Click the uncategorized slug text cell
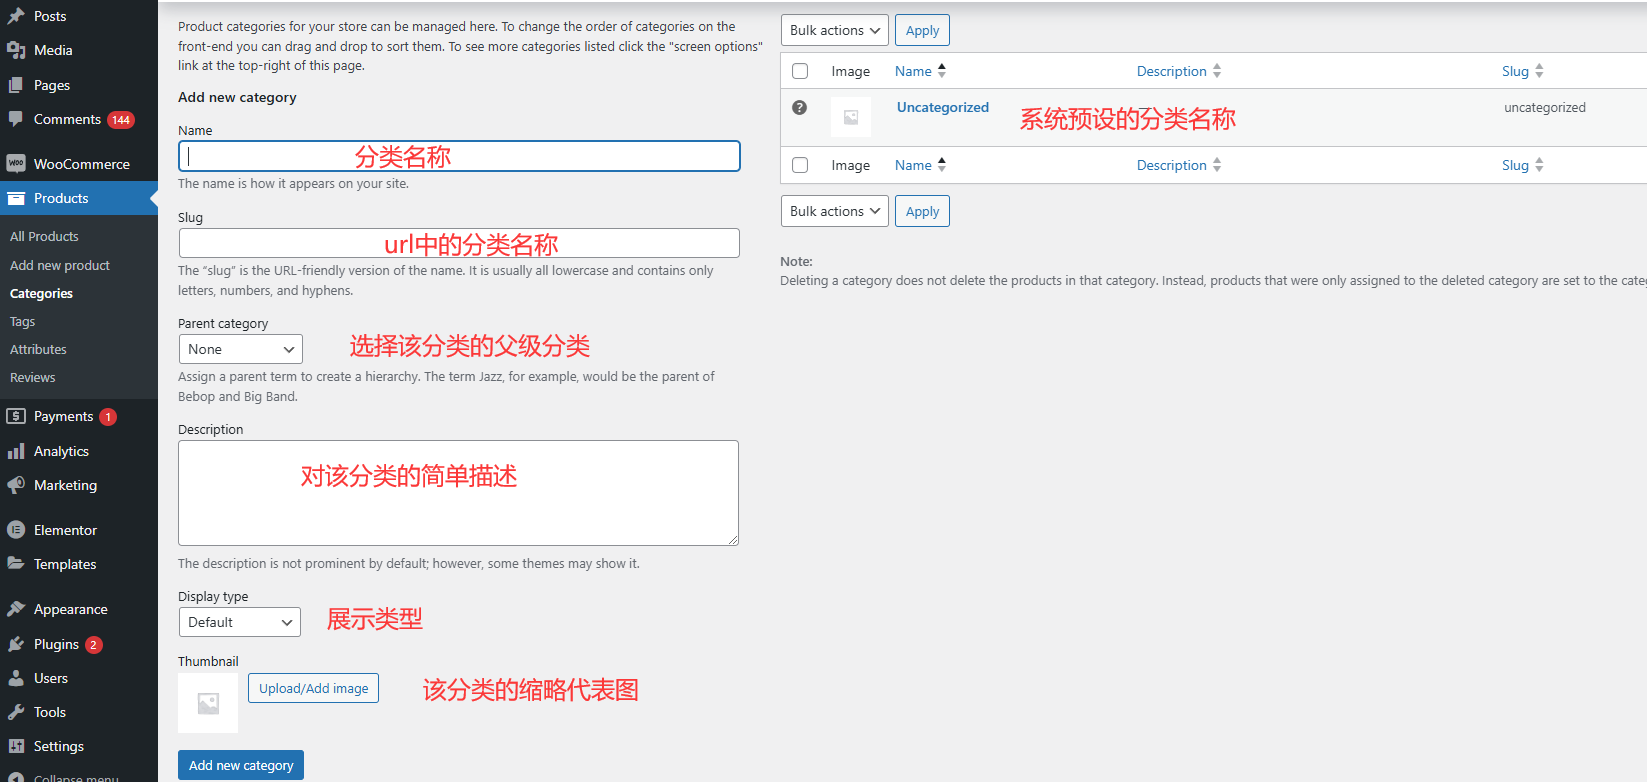 click(1545, 107)
